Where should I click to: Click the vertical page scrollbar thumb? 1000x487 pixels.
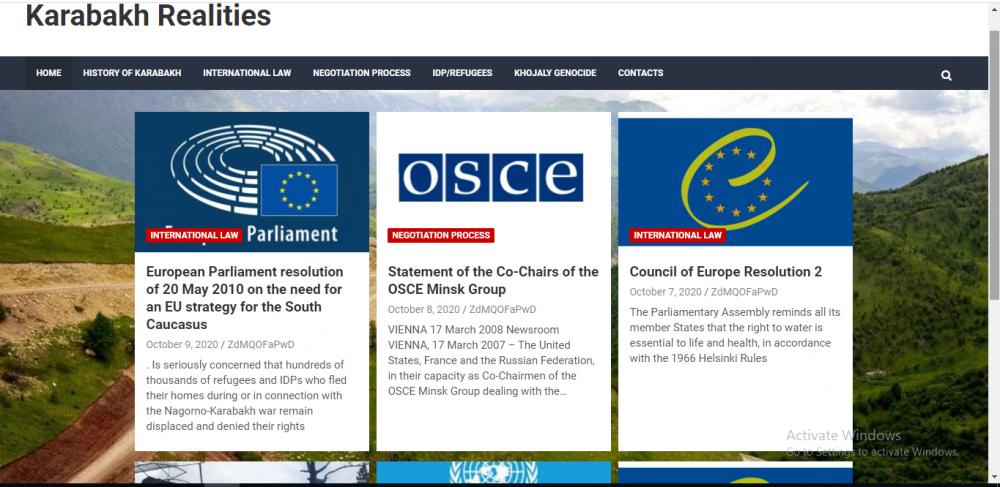[994, 163]
